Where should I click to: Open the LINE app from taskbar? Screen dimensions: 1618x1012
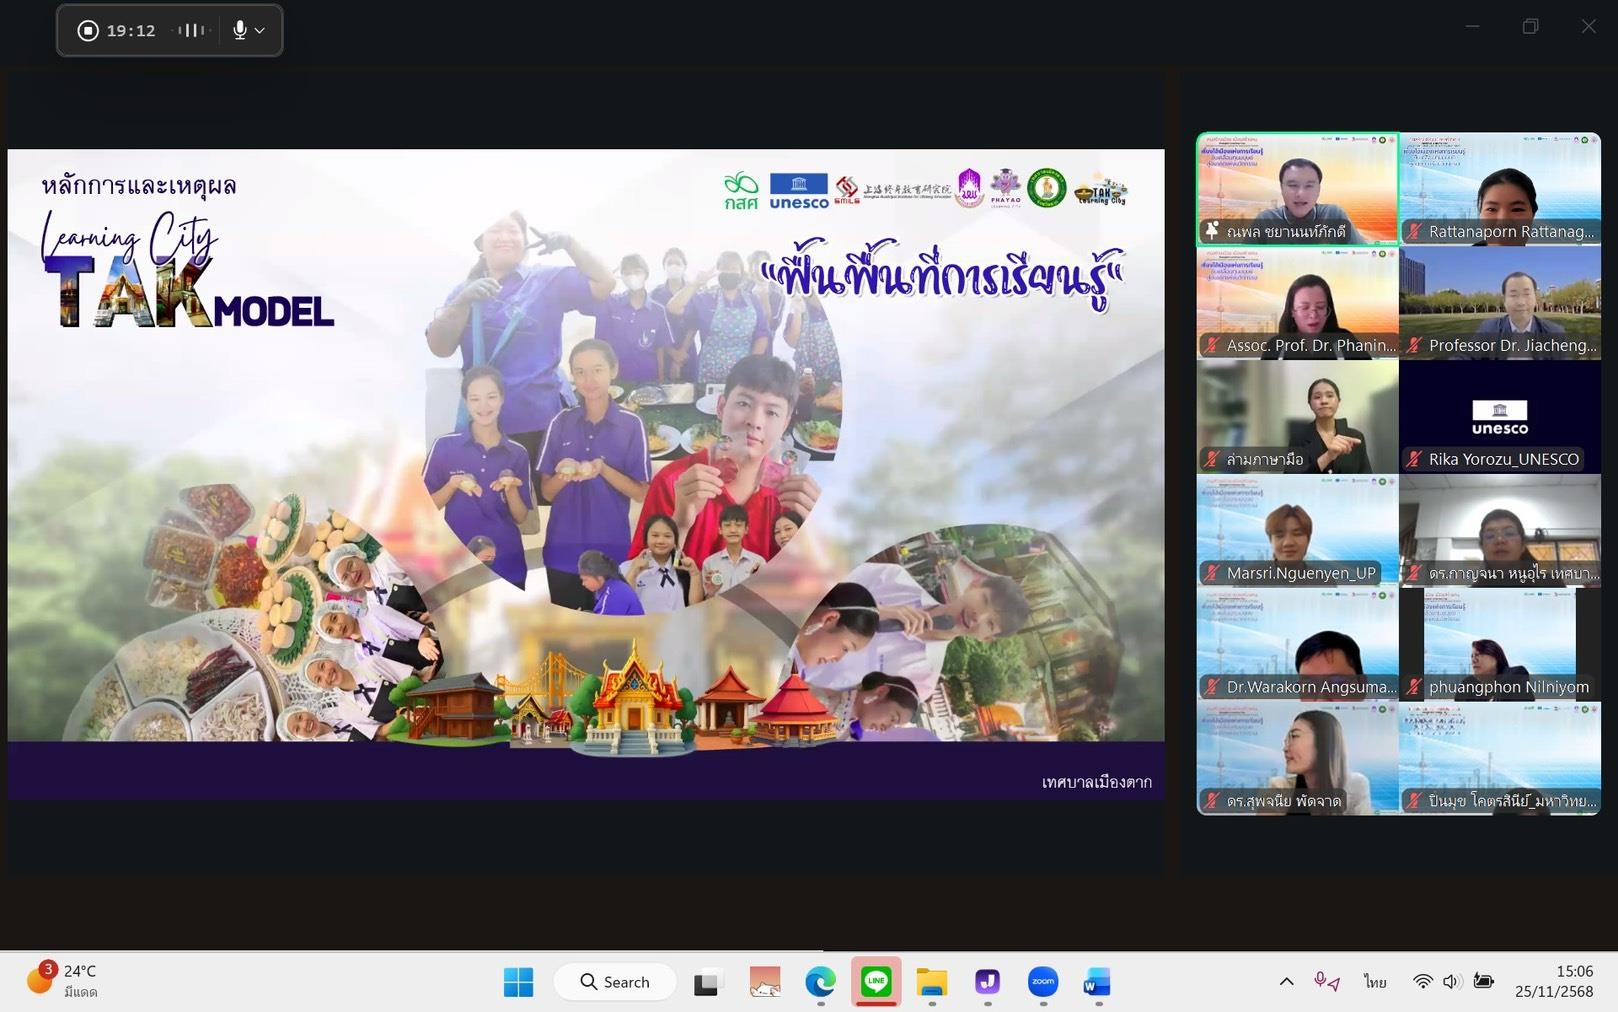(876, 982)
